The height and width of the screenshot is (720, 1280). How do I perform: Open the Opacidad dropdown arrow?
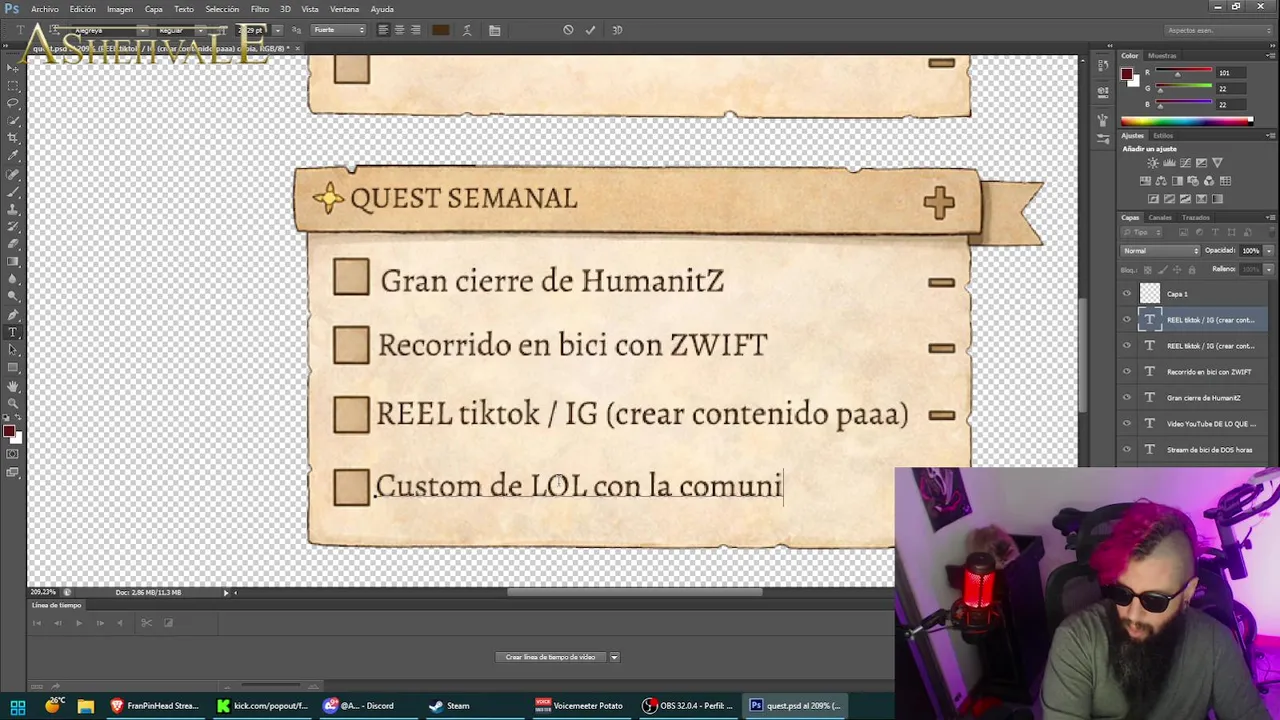tap(1268, 251)
